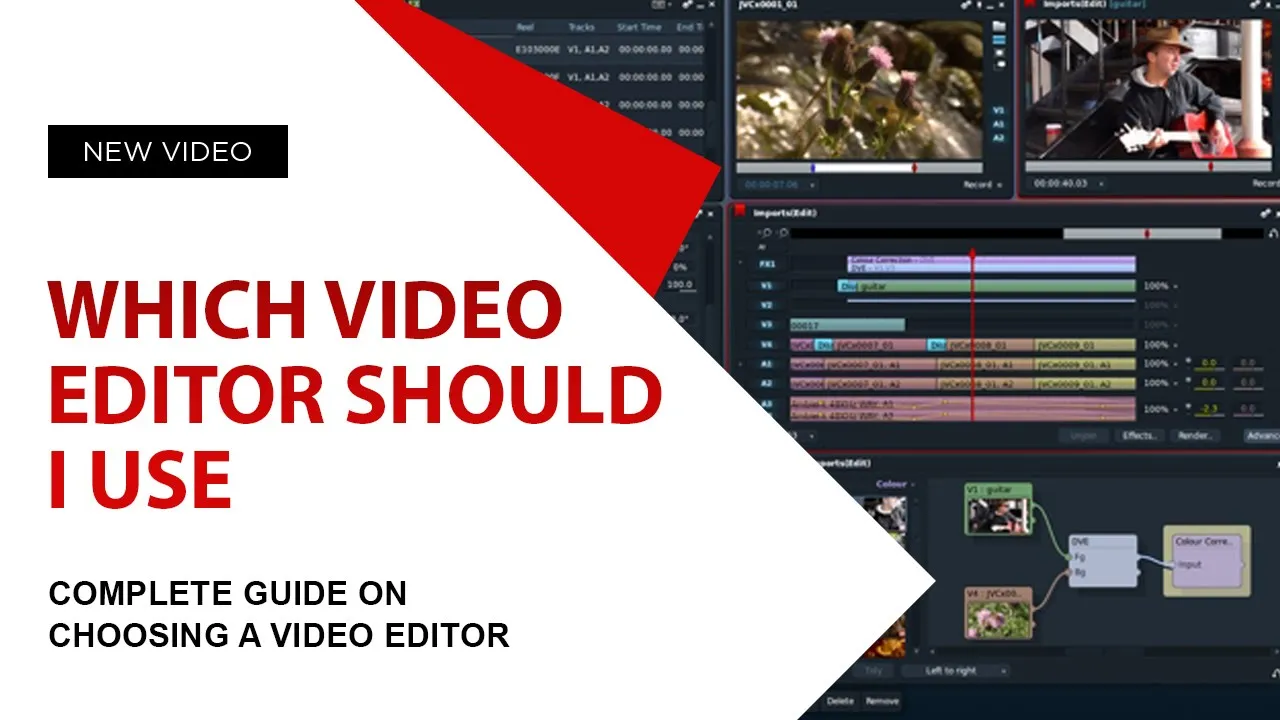Select the A2 track header
Screen dimensions: 1280x720
point(768,383)
